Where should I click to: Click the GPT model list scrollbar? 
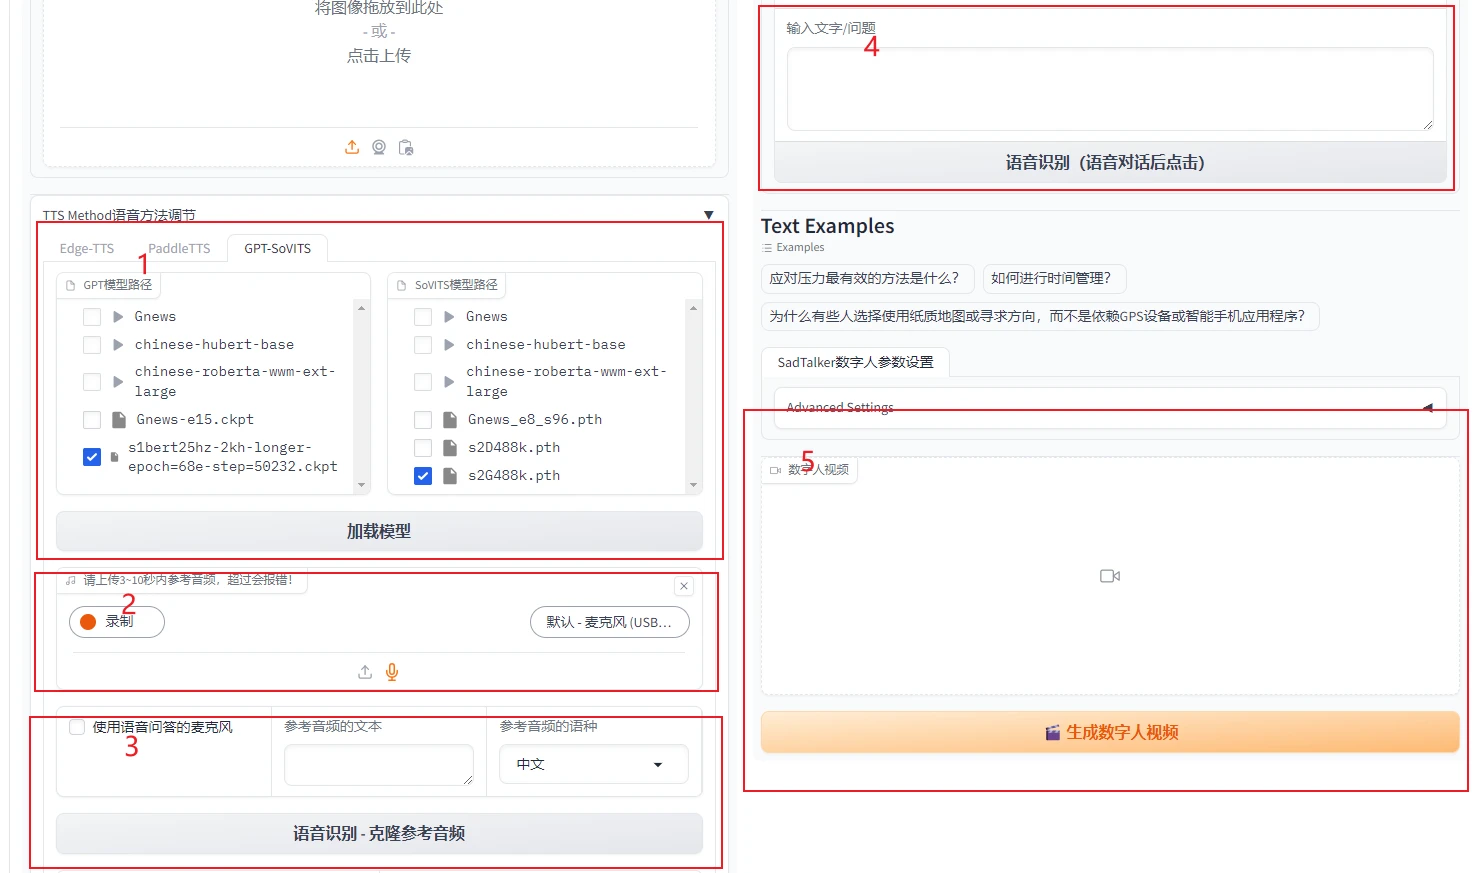tap(361, 397)
